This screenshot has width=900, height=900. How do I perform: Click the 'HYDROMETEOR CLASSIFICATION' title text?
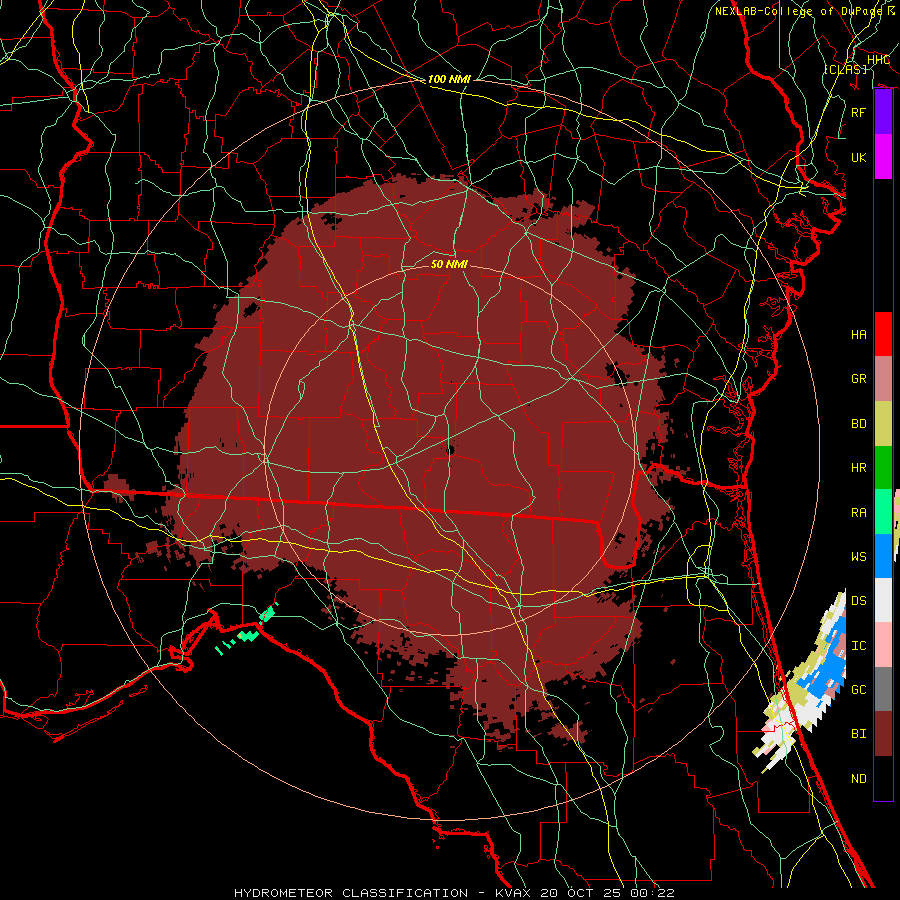tap(351, 893)
